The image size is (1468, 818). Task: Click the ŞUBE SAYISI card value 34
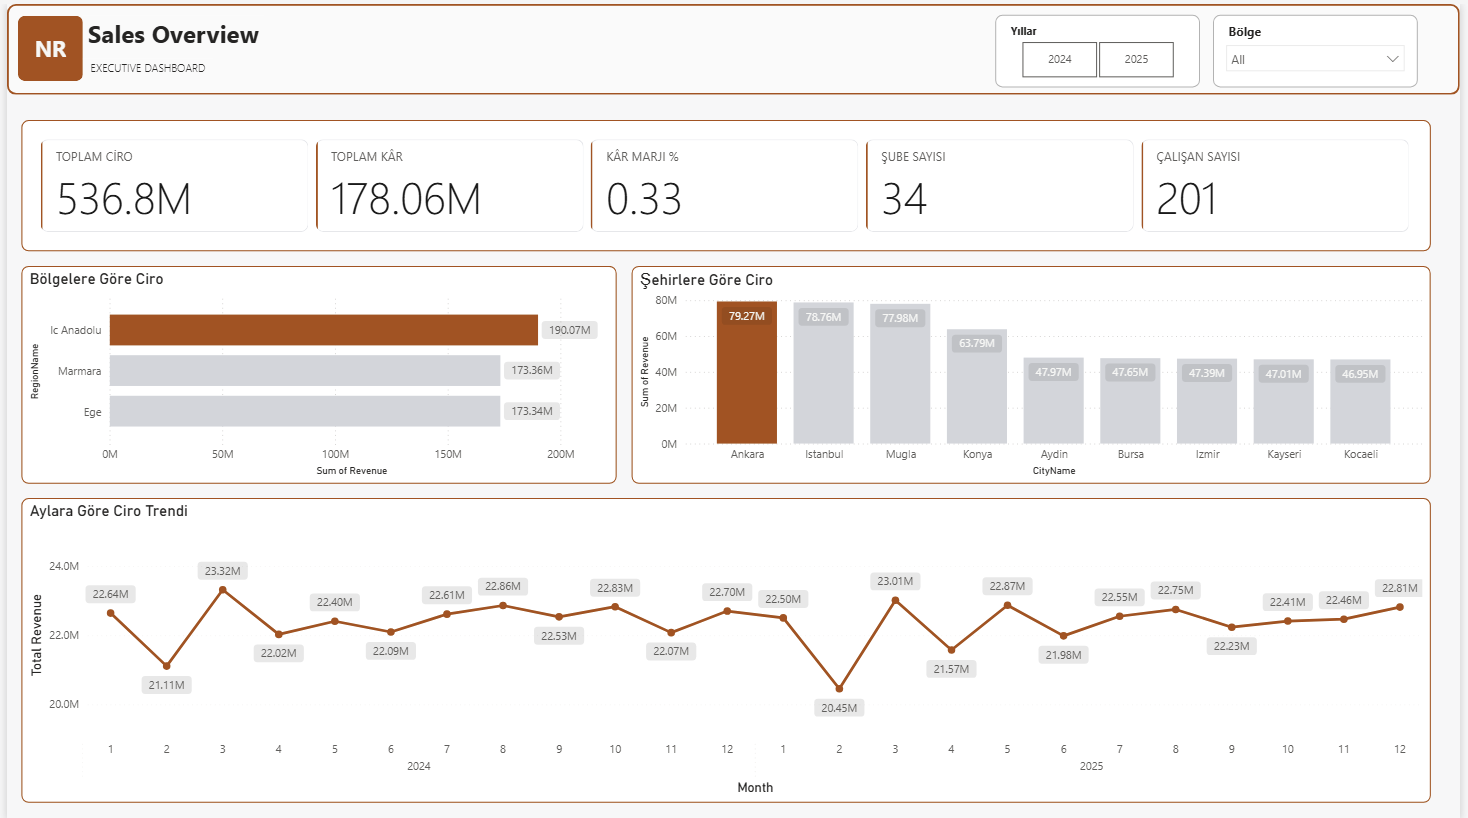click(904, 199)
